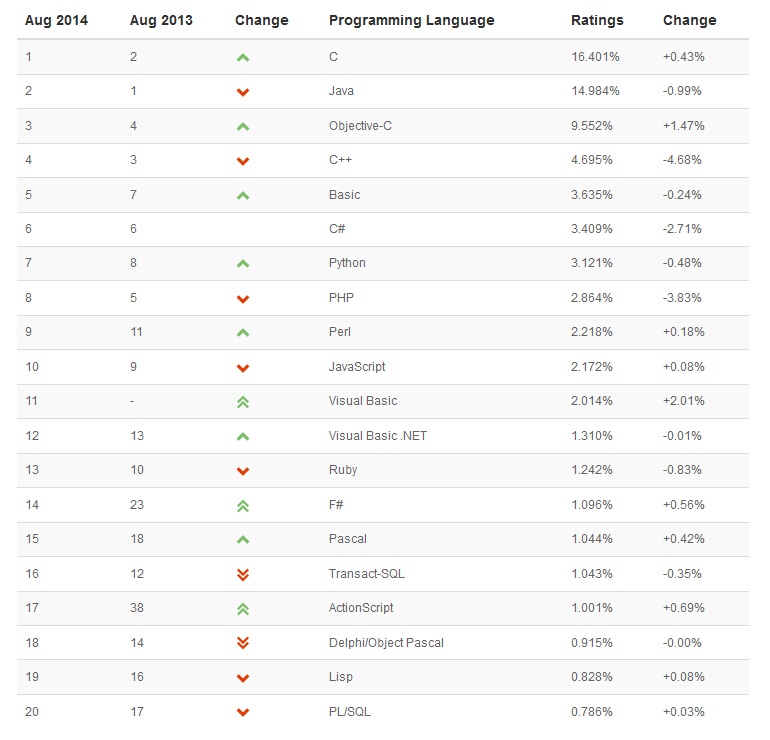Click the PL/SQL language name
This screenshot has height=740, width=770.
pyautogui.click(x=350, y=712)
